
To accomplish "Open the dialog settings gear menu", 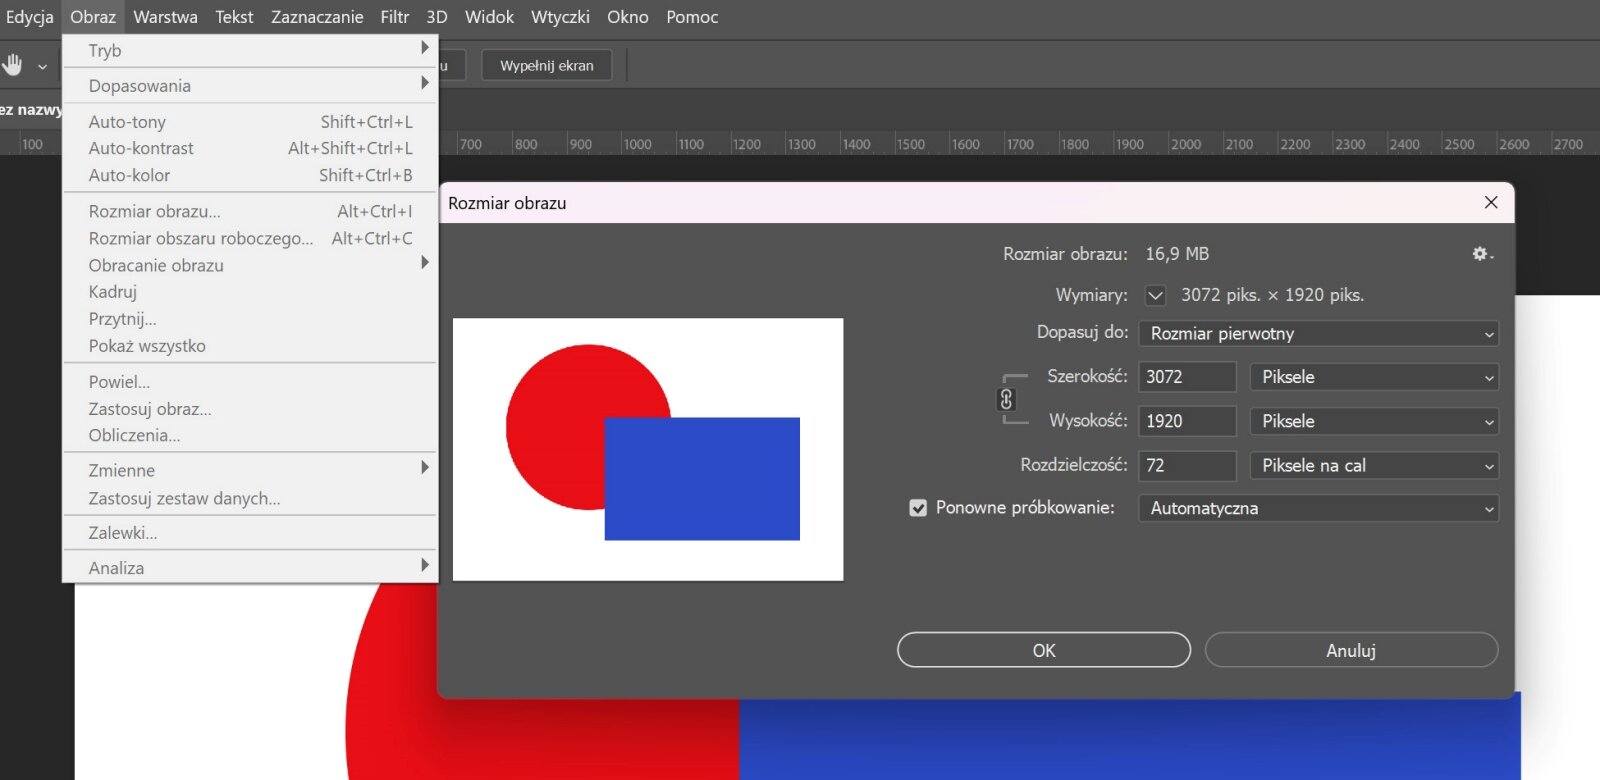I will [1482, 254].
